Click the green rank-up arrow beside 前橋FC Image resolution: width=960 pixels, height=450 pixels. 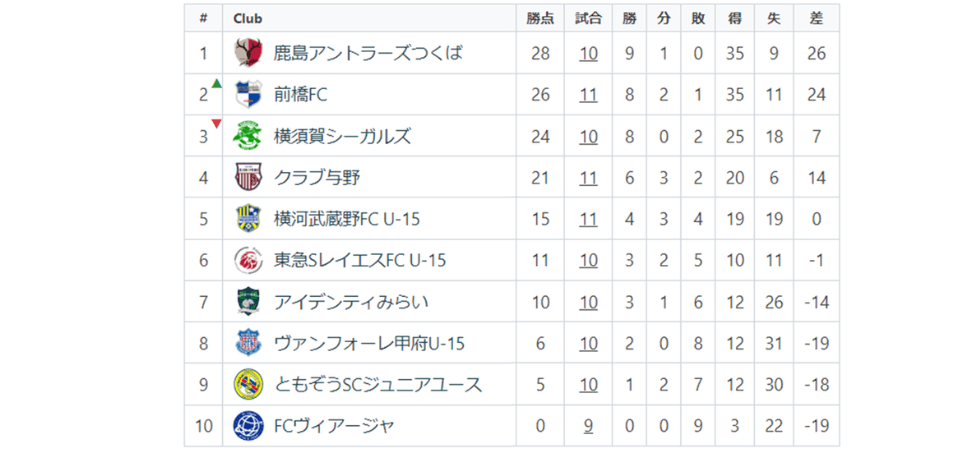tap(217, 84)
